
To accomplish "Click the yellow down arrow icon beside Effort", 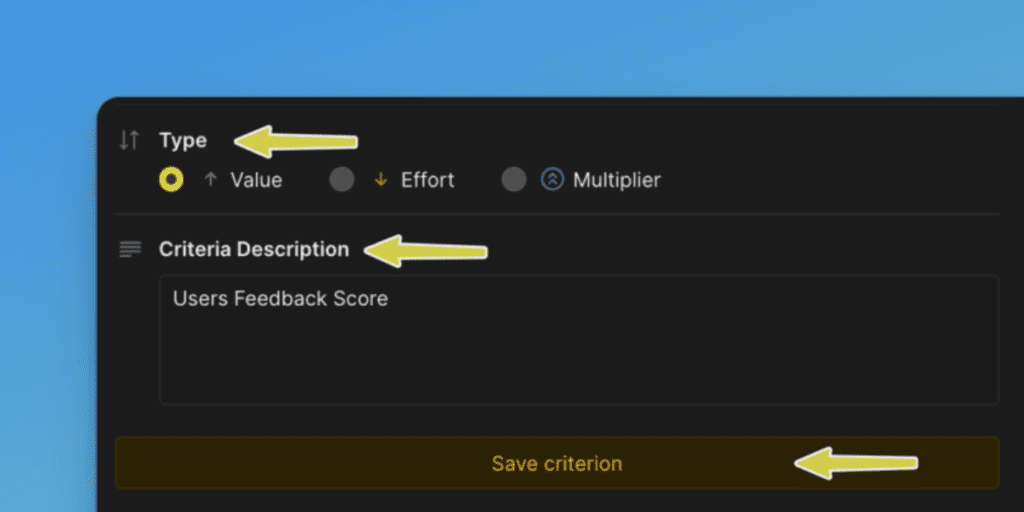I will click(380, 181).
